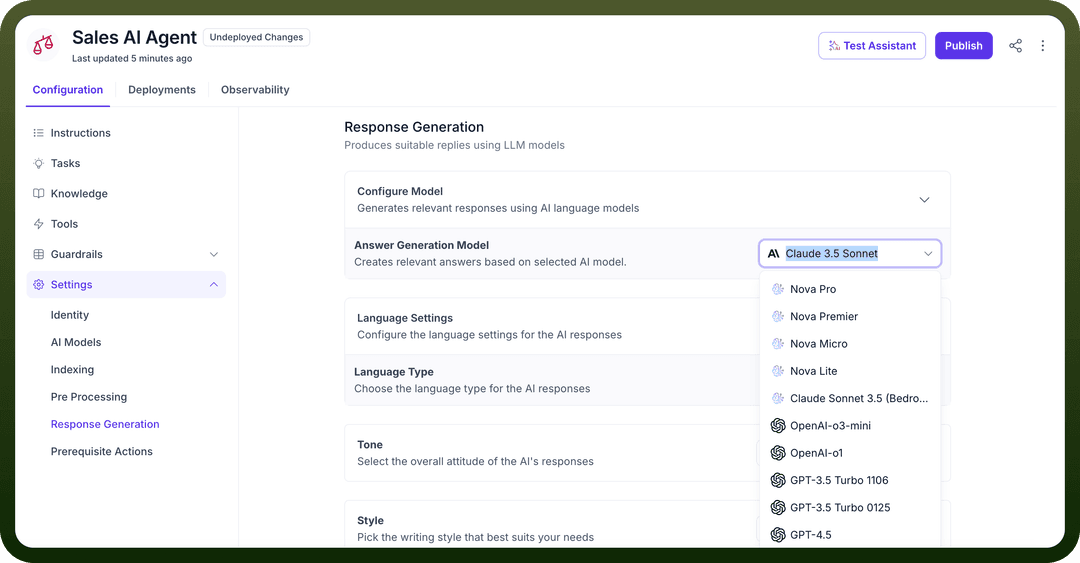Click the GPT-4.5 logo icon
Viewport: 1080px width, 563px height.
click(778, 535)
